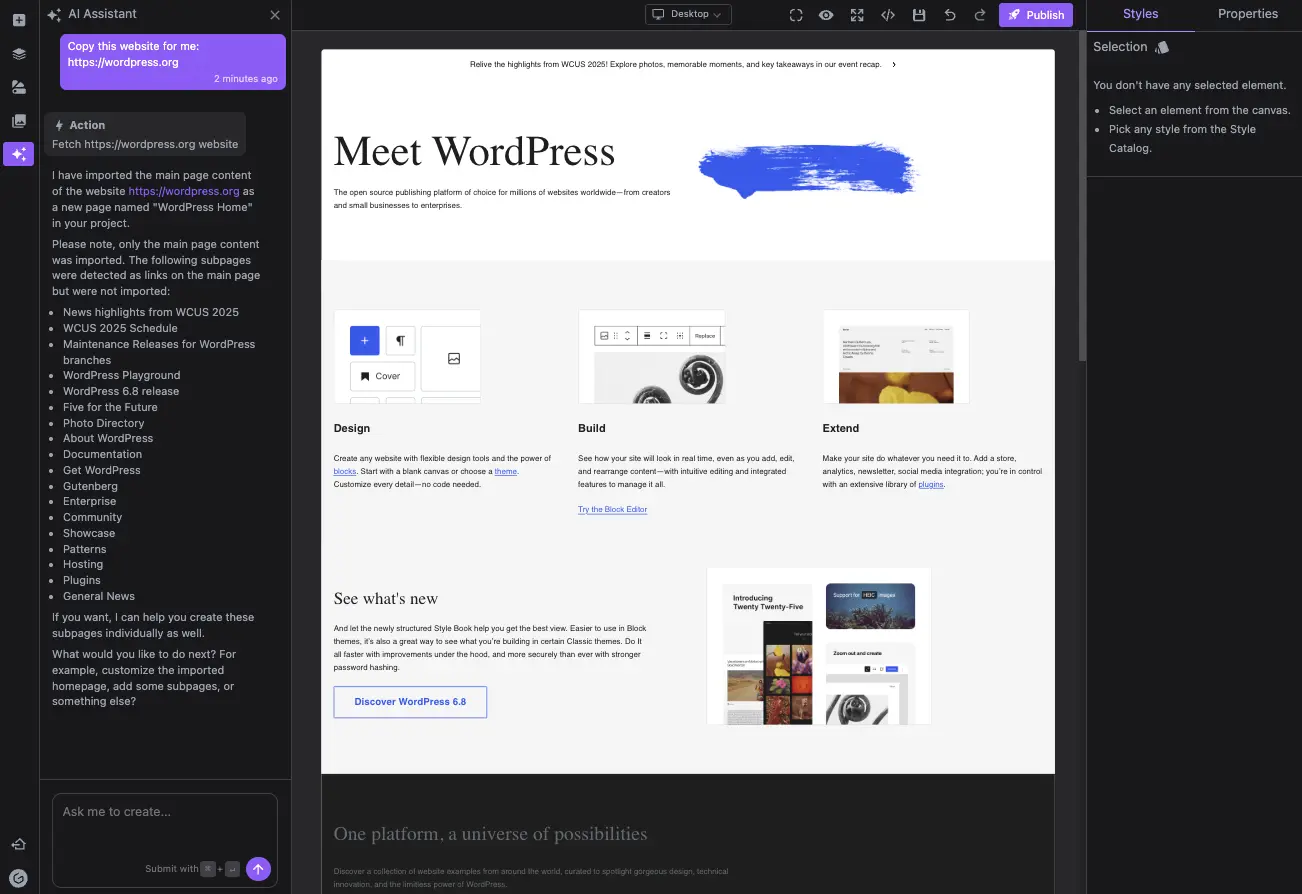Screen dimensions: 1302x894
Task: Click the 'Meet WordPress' heading on canvas
Action: 474,151
